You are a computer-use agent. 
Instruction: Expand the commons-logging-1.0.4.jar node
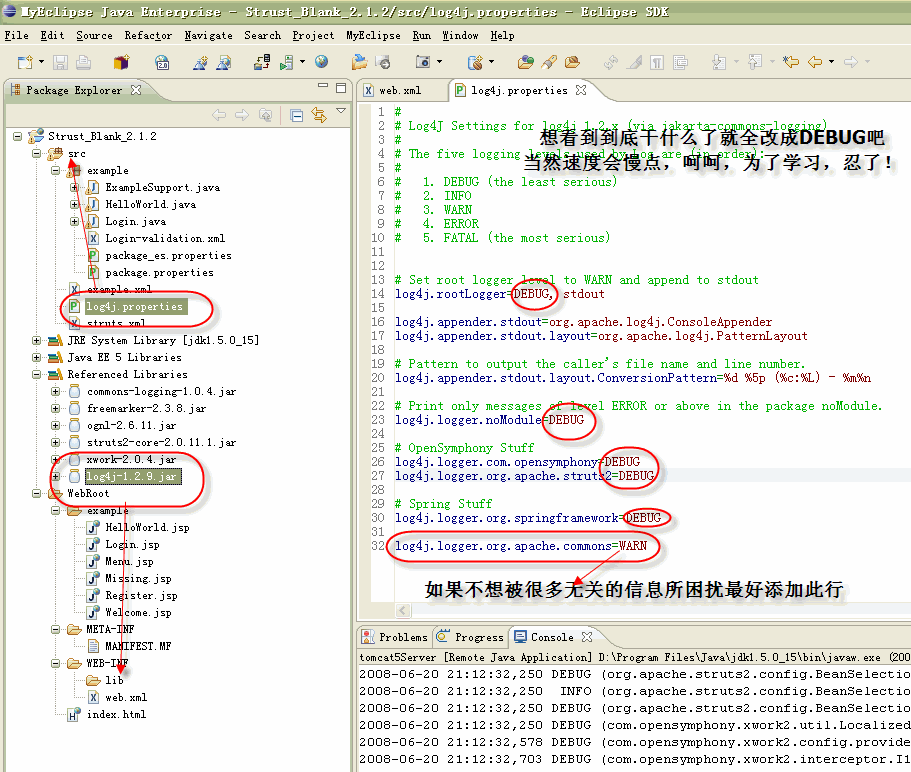55,392
